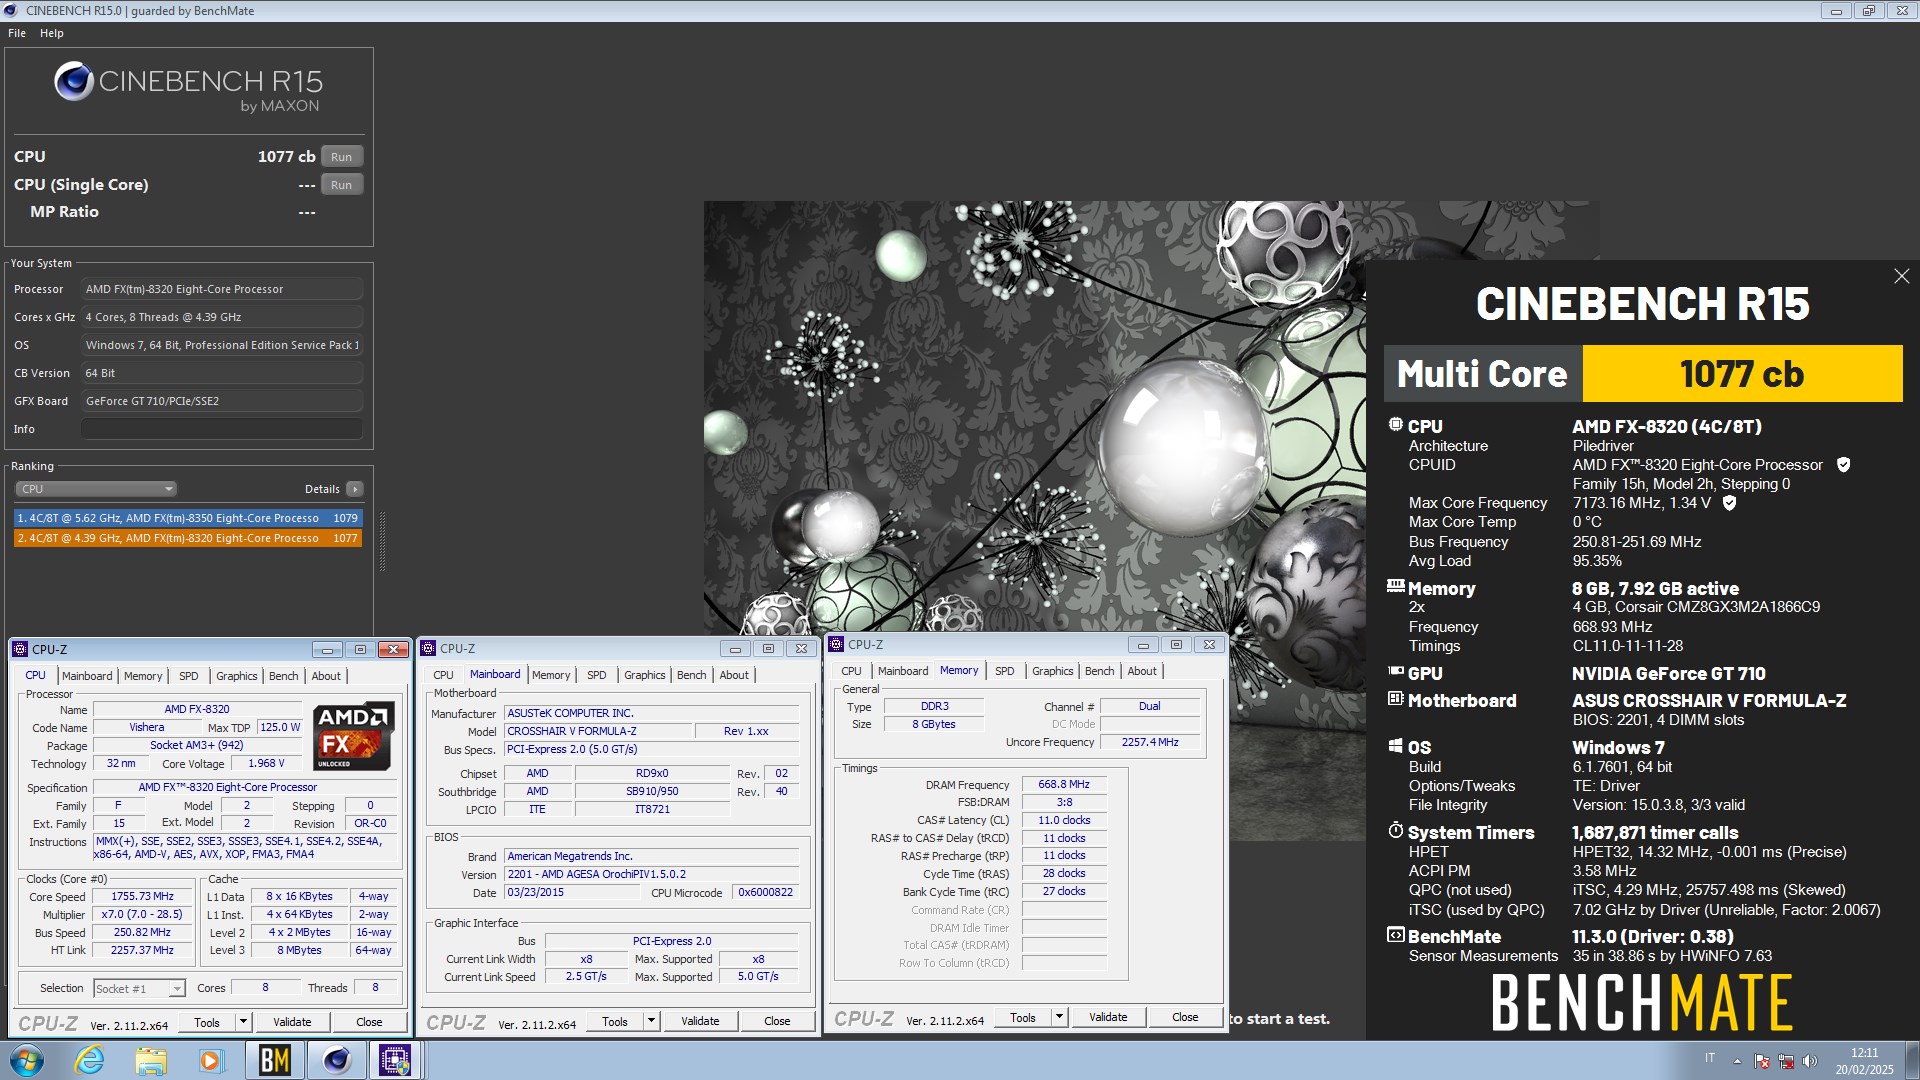The image size is (1920, 1080).
Task: Click the Action Center flag tray icon
Action: click(1762, 1061)
